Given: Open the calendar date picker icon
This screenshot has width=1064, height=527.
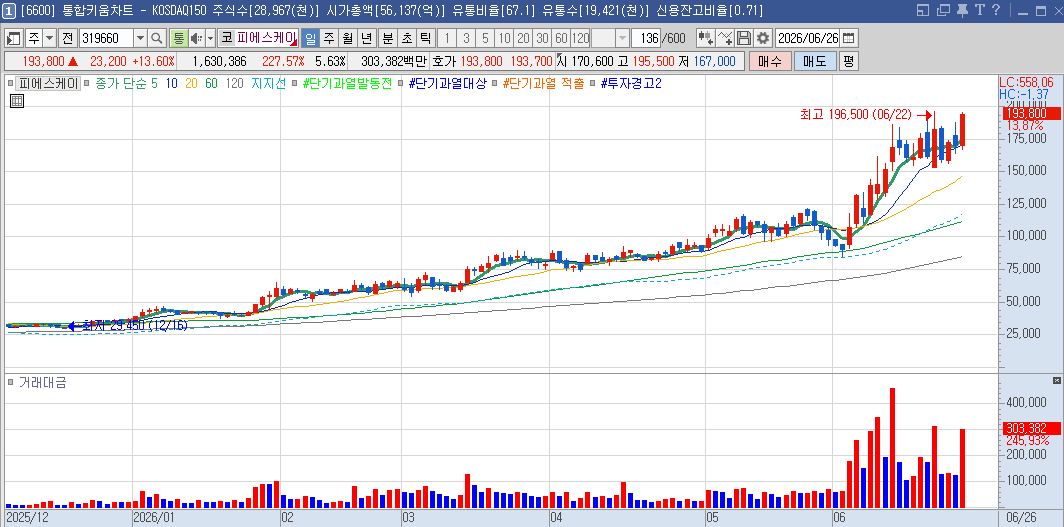Looking at the screenshot, I should click(849, 38).
